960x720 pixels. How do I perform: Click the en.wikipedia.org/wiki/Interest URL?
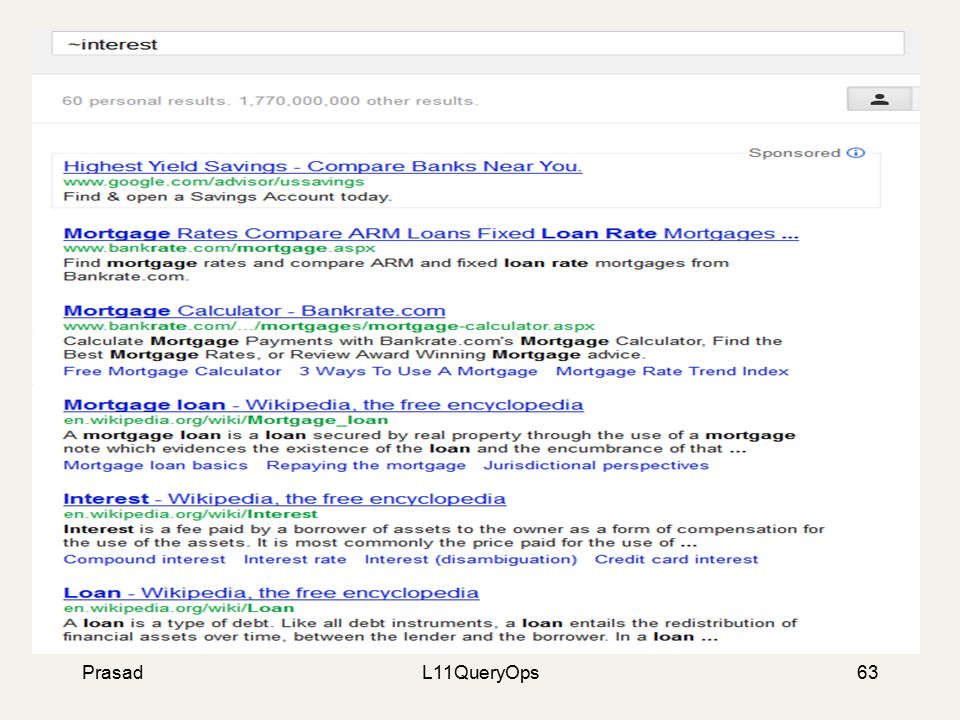pos(190,514)
